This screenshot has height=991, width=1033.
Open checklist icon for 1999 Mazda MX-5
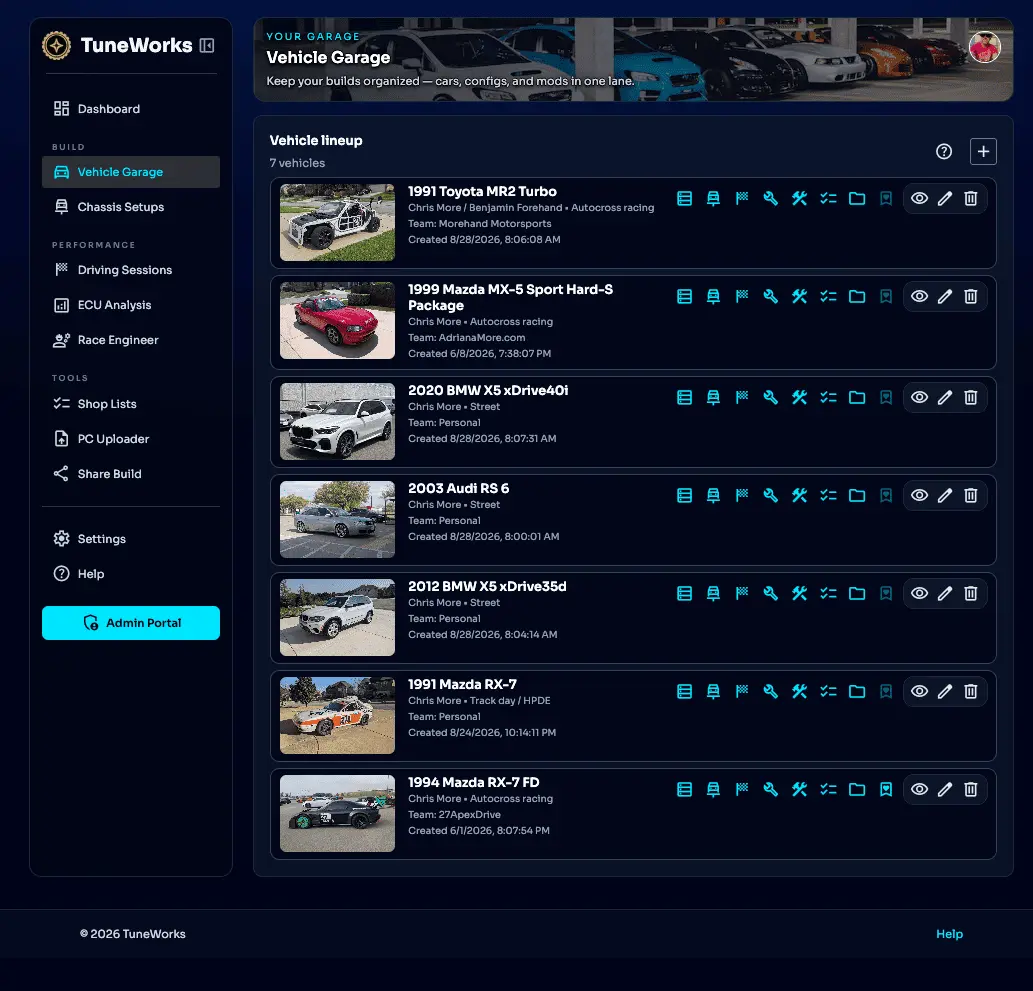click(828, 297)
